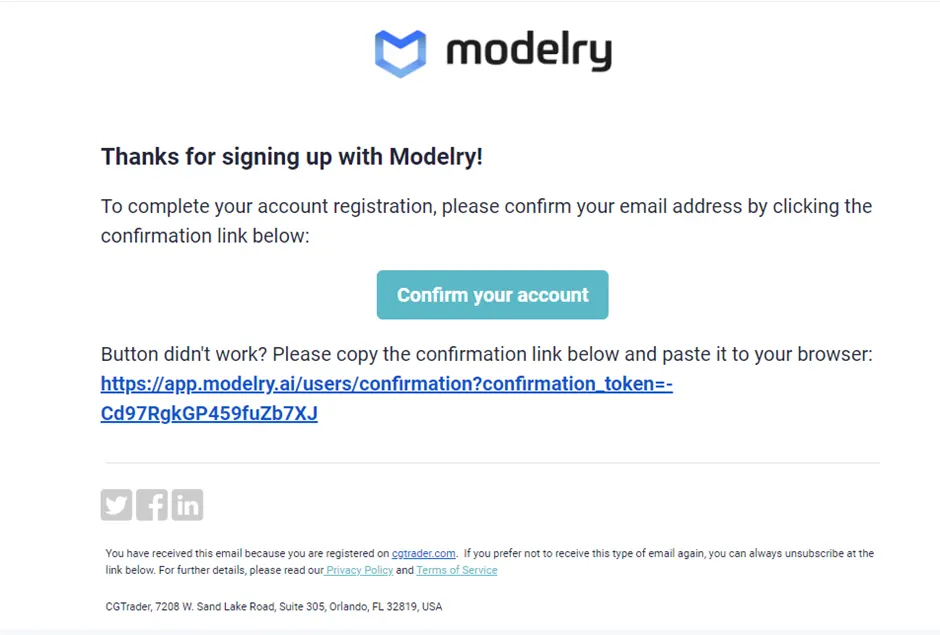The height and width of the screenshot is (635, 940).
Task: Click the modelry wordmark text
Action: 528,51
